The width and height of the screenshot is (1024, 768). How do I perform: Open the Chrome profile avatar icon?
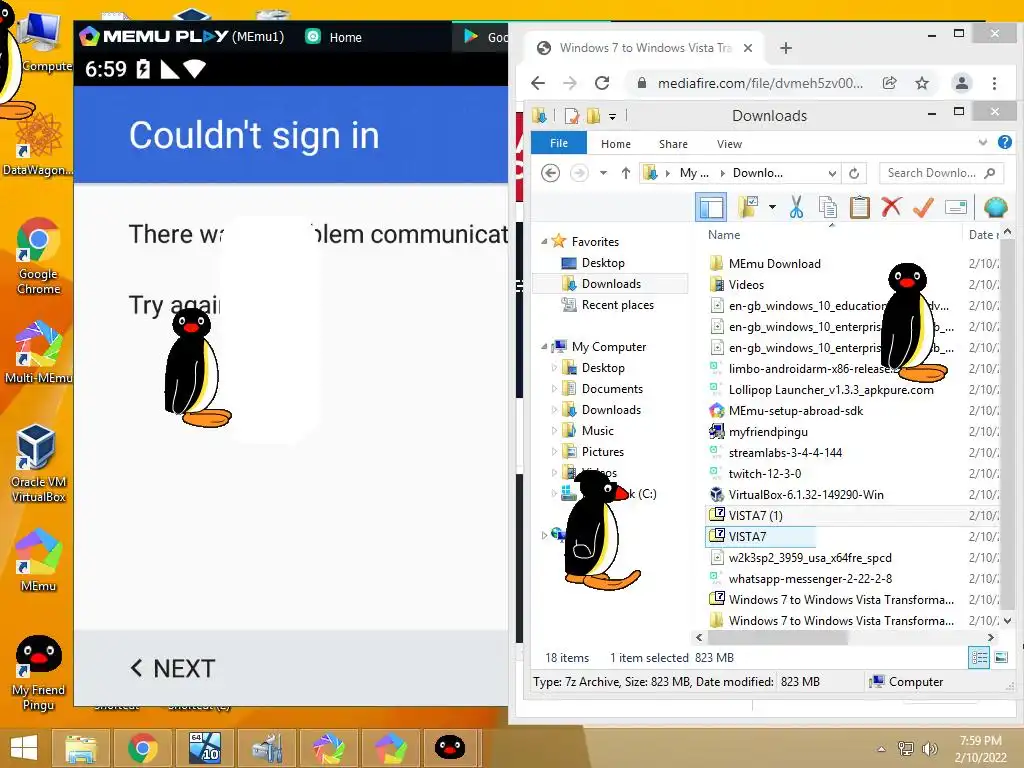pos(961,83)
